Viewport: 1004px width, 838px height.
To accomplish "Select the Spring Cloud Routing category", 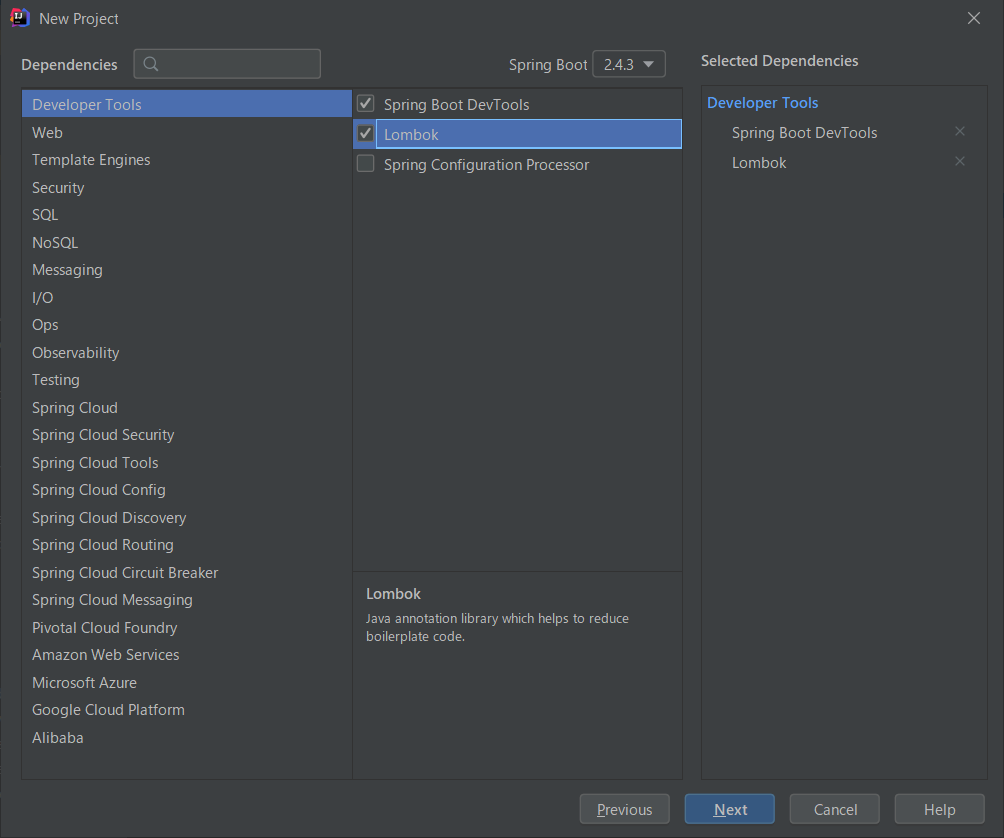I will point(187,545).
